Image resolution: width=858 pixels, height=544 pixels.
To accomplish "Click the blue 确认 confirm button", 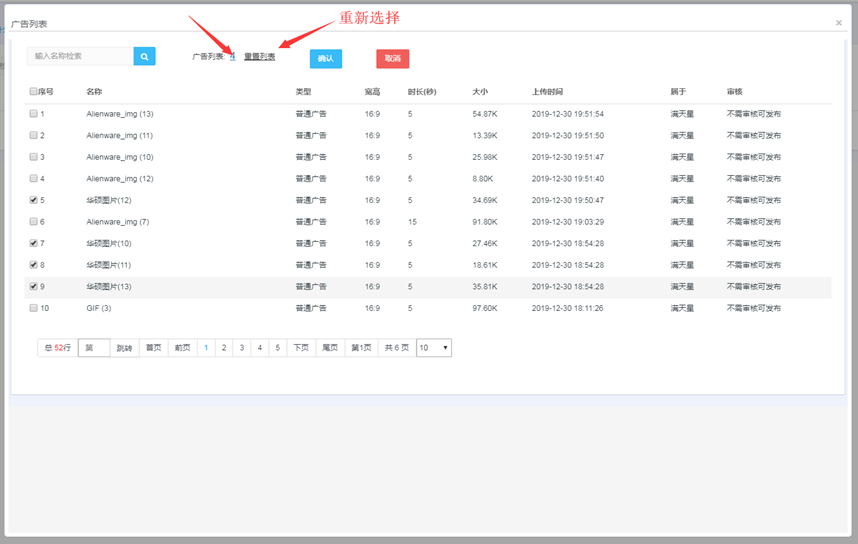I will click(x=325, y=59).
